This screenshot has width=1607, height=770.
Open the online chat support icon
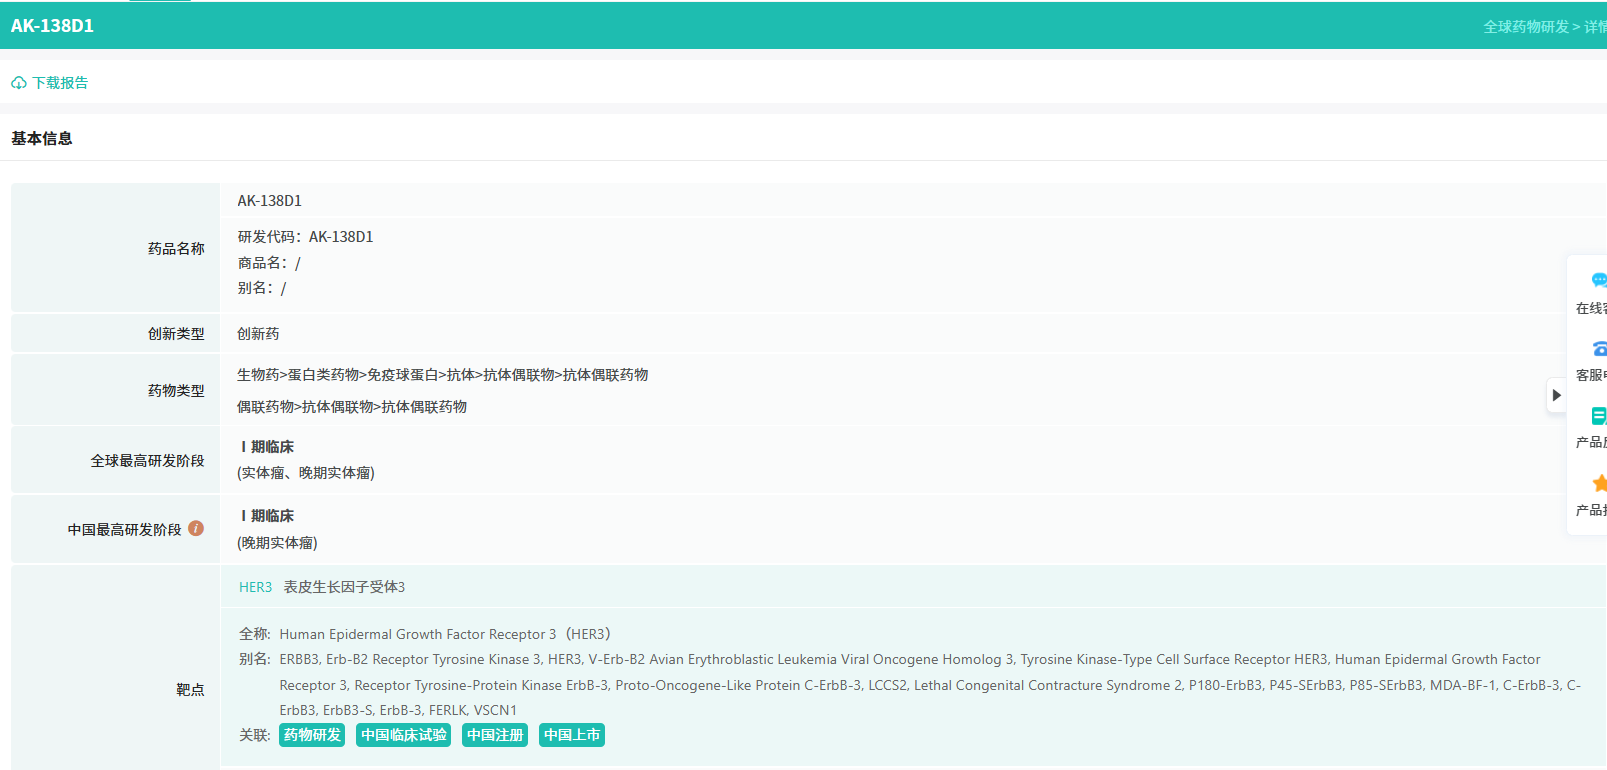click(1598, 281)
